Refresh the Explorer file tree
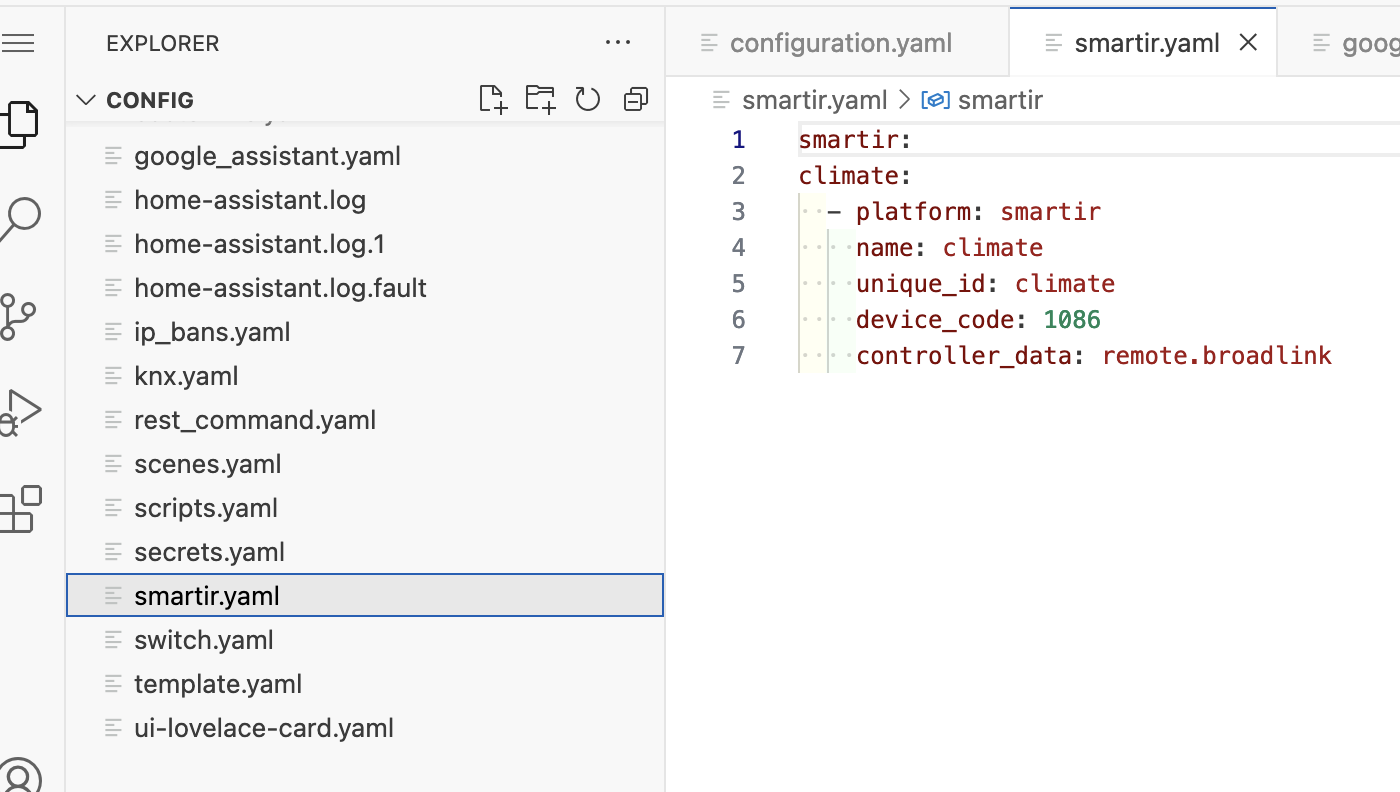The height and width of the screenshot is (792, 1400). (588, 99)
